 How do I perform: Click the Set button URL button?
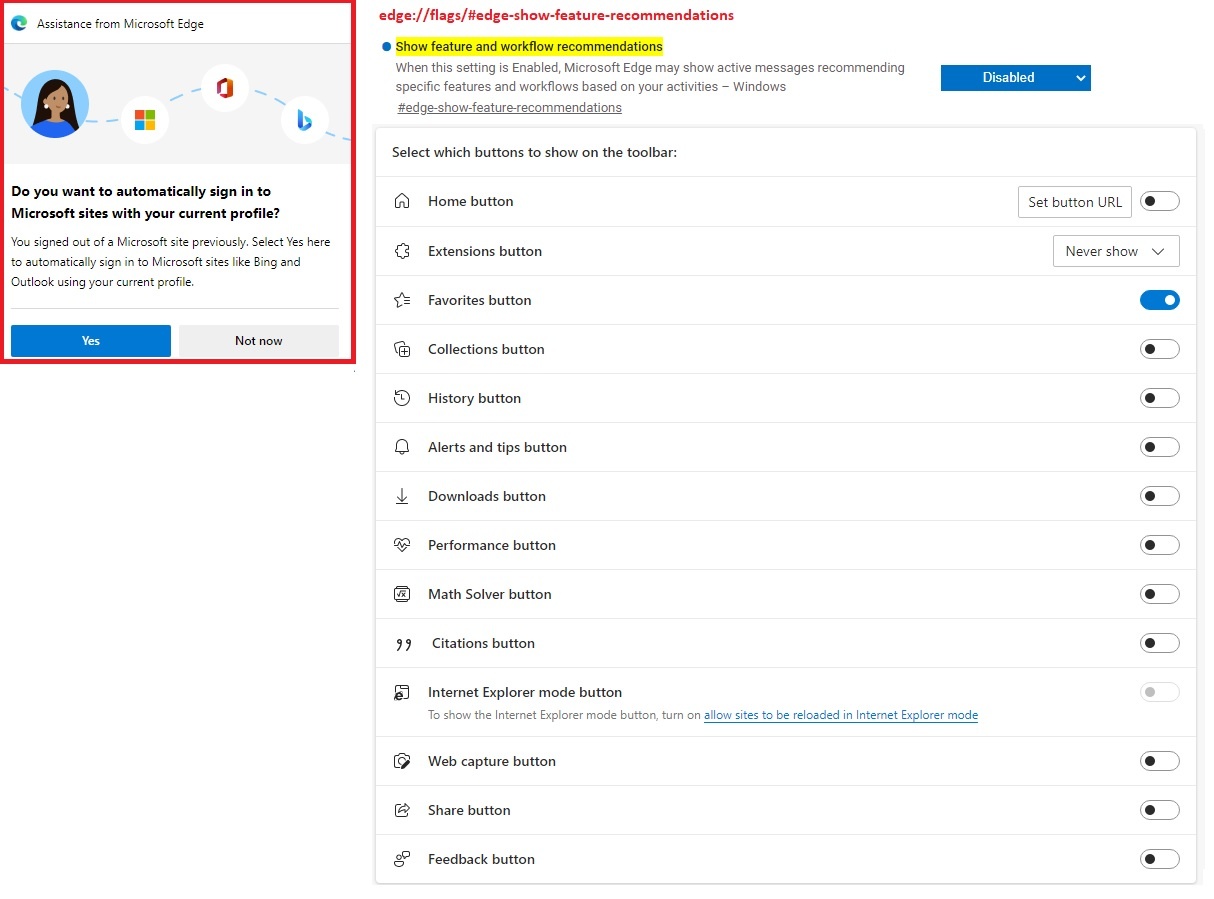click(x=1075, y=202)
